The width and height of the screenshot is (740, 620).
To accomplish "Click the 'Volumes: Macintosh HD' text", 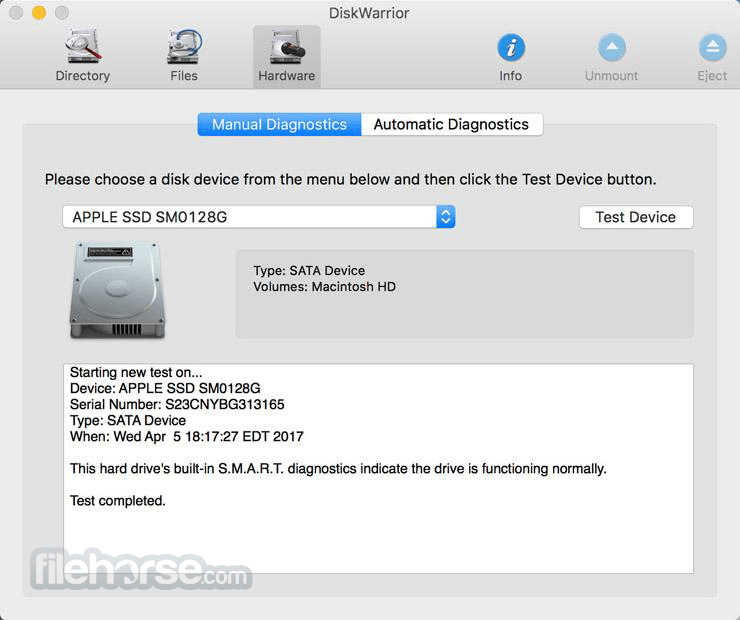I will [325, 287].
